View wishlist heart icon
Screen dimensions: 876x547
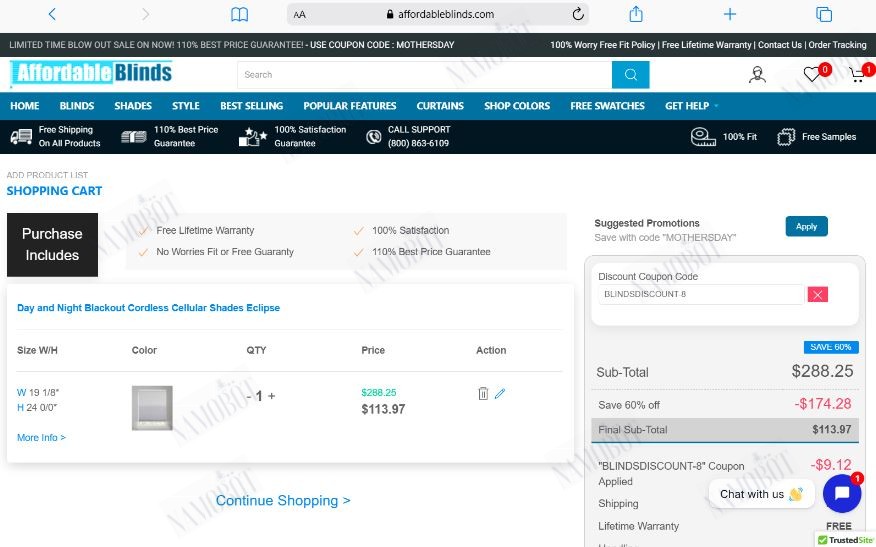coord(812,74)
